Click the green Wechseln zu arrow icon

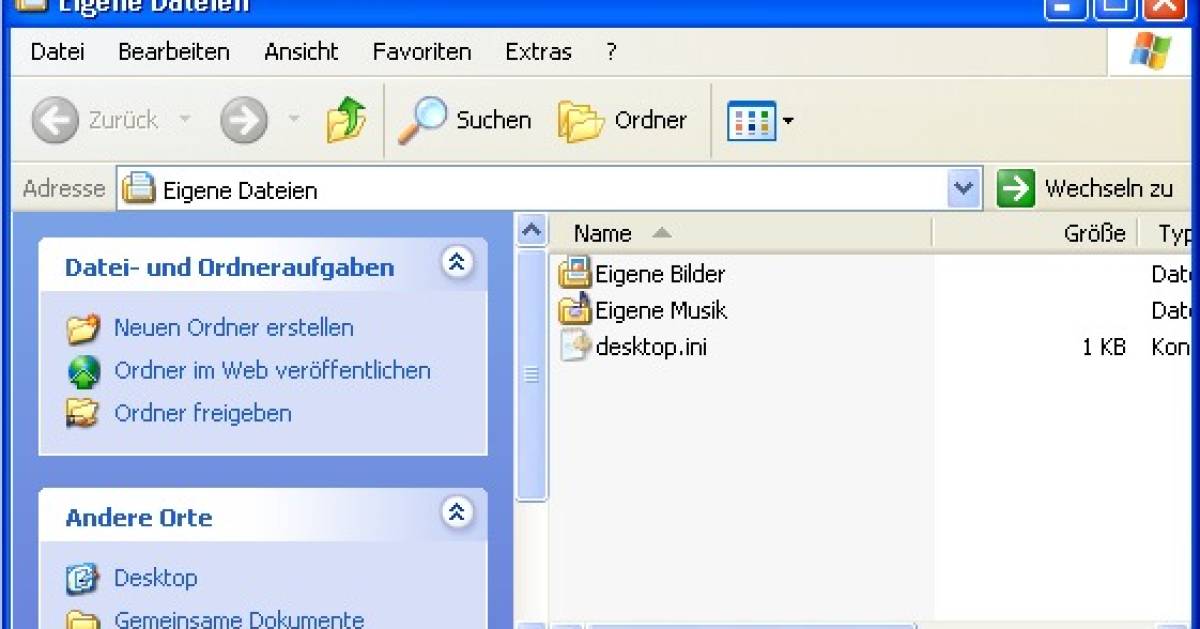click(x=1014, y=188)
